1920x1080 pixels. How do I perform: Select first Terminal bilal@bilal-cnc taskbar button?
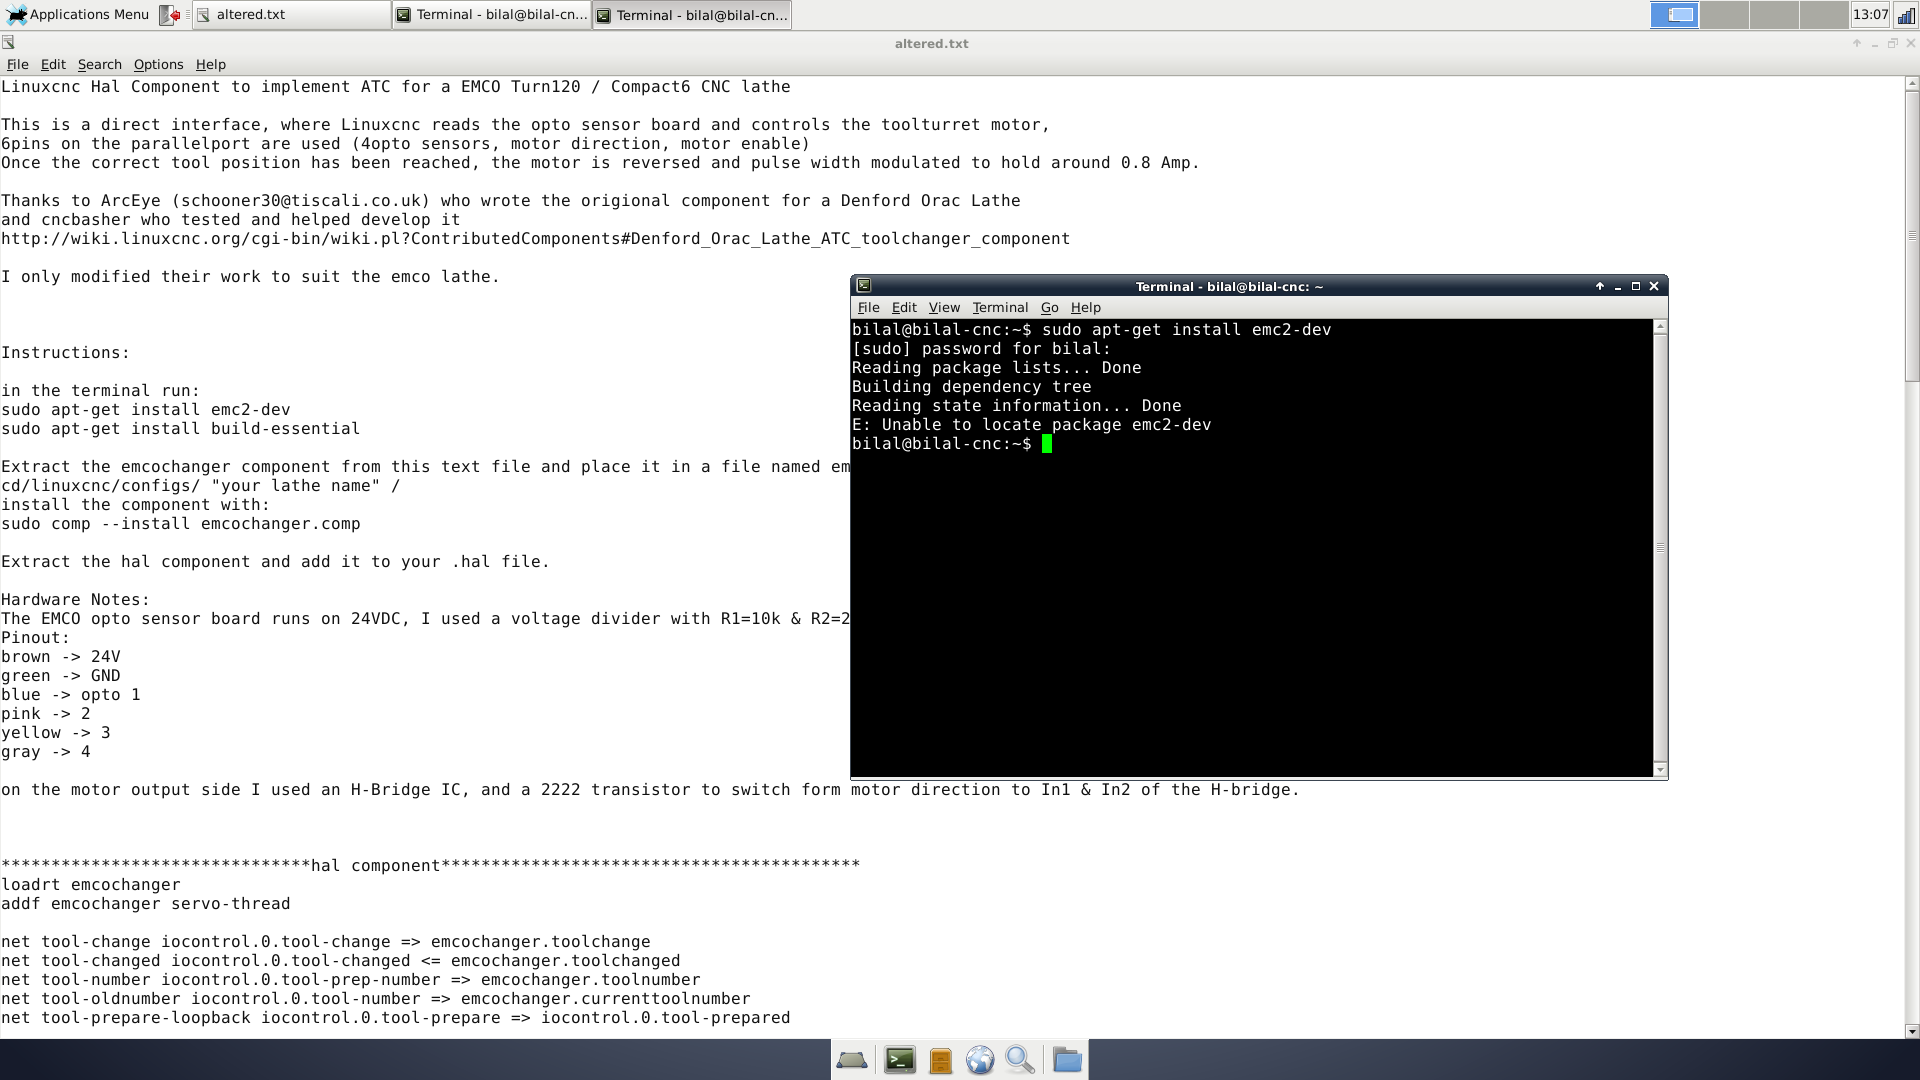click(491, 15)
